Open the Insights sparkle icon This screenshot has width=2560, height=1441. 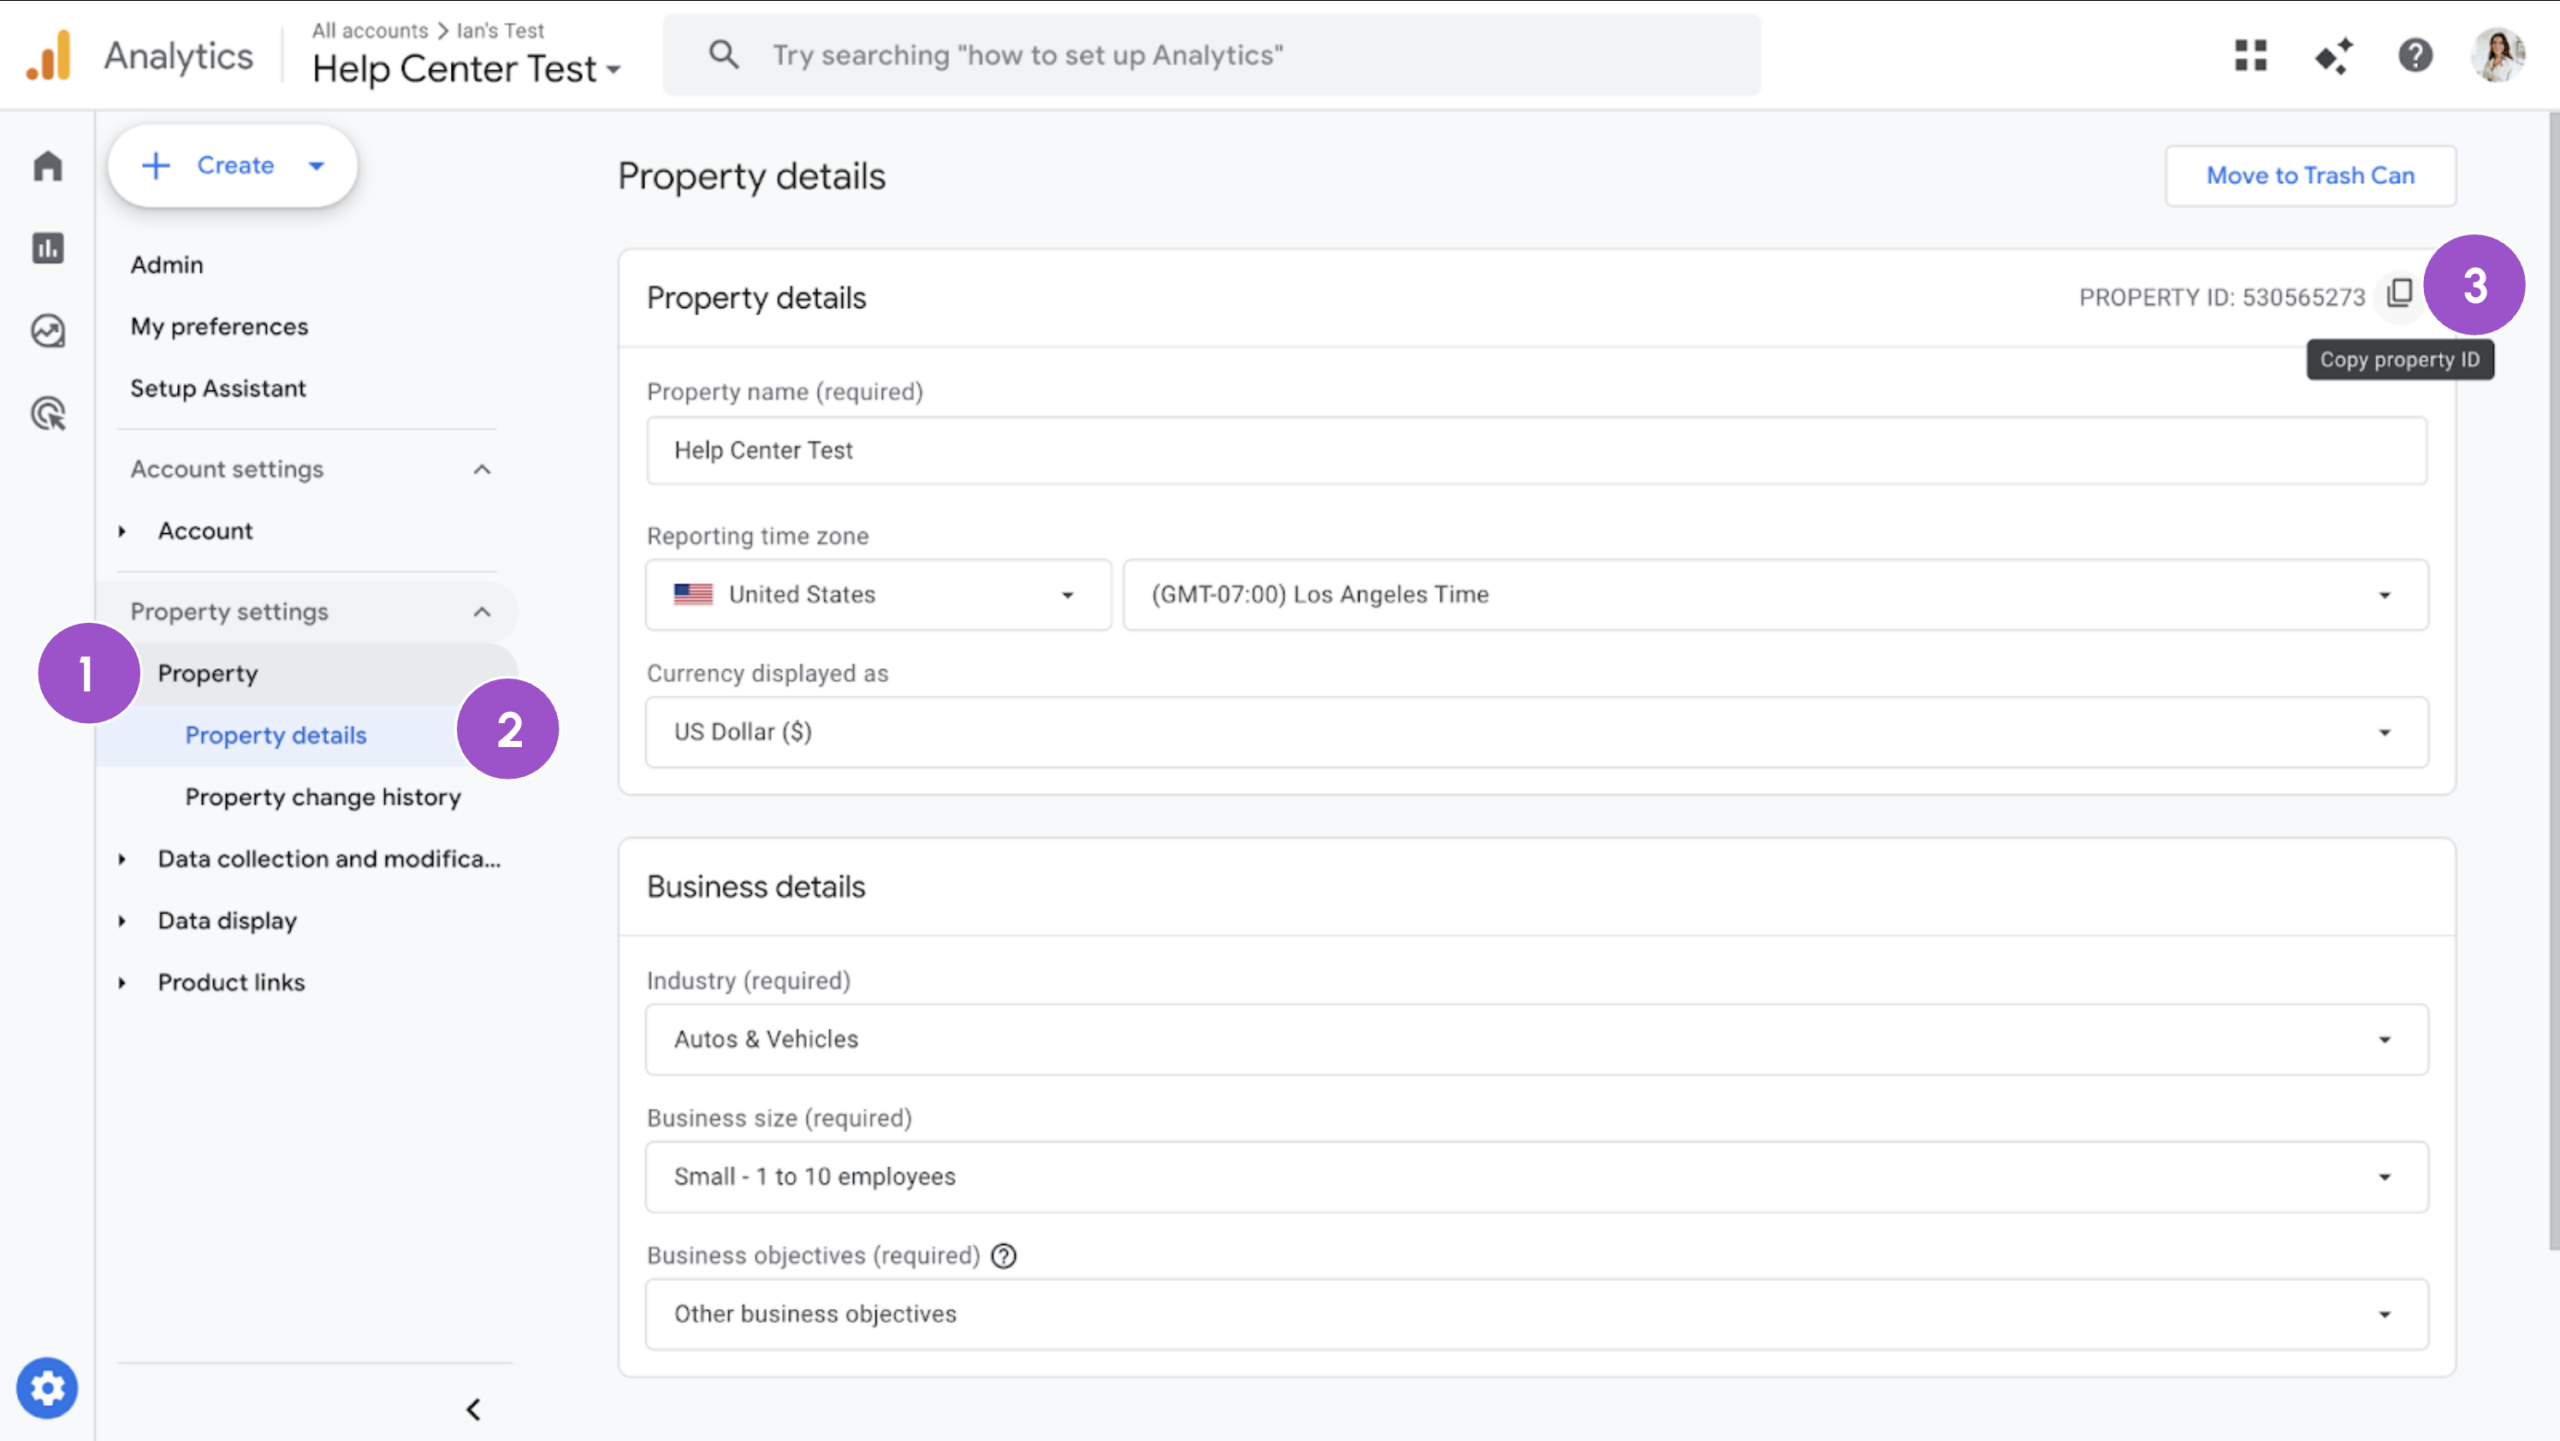click(2333, 55)
